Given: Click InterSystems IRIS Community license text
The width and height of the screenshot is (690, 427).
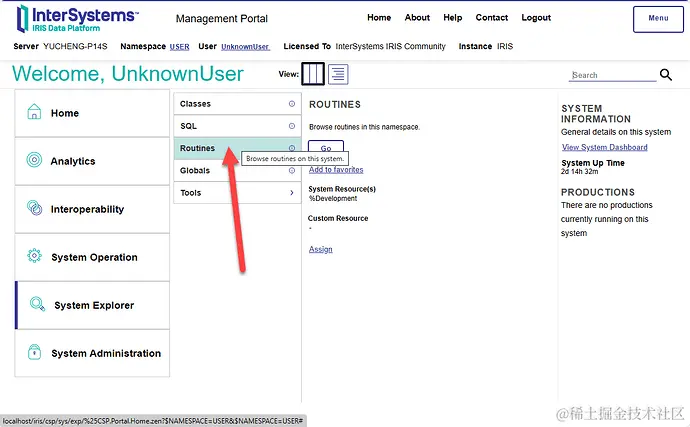Looking at the screenshot, I should 390,46.
